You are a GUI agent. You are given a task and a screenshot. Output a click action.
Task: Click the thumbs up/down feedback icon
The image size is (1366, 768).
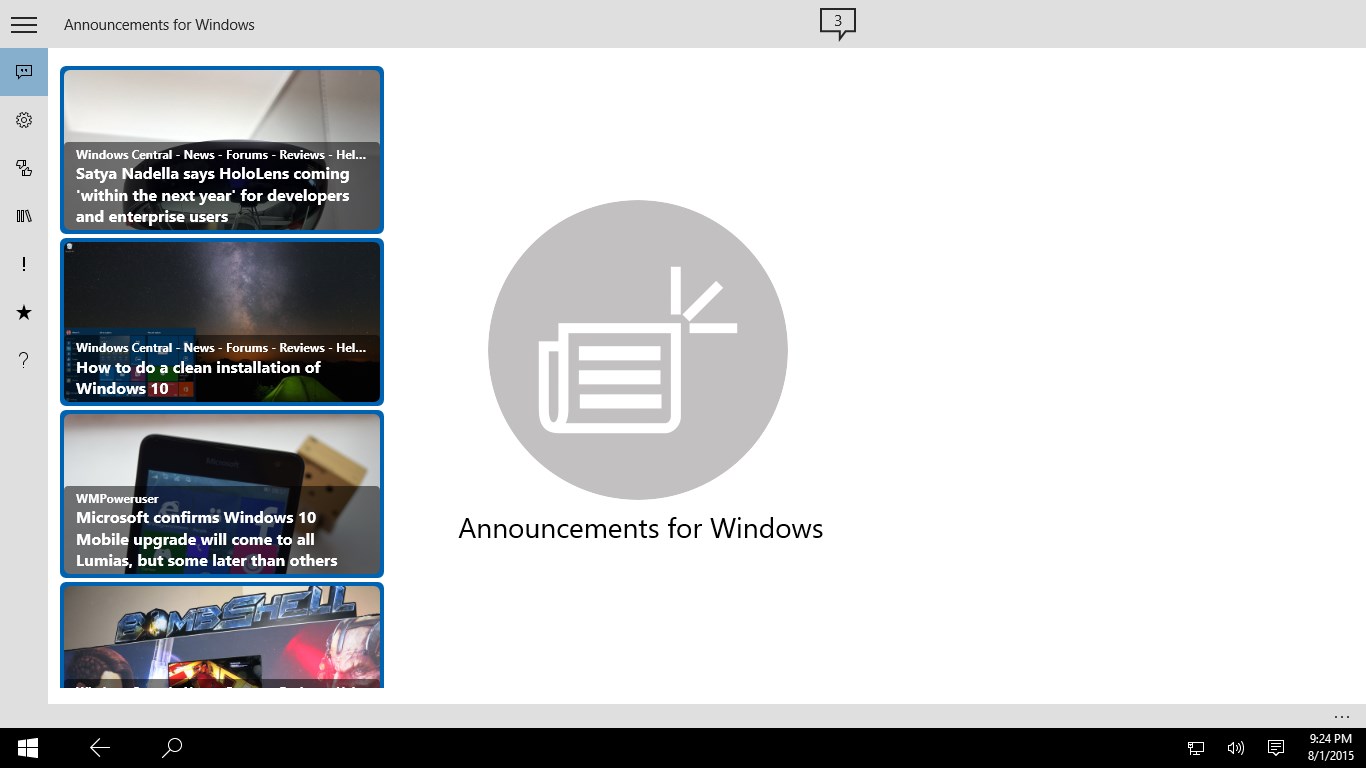pos(24,168)
